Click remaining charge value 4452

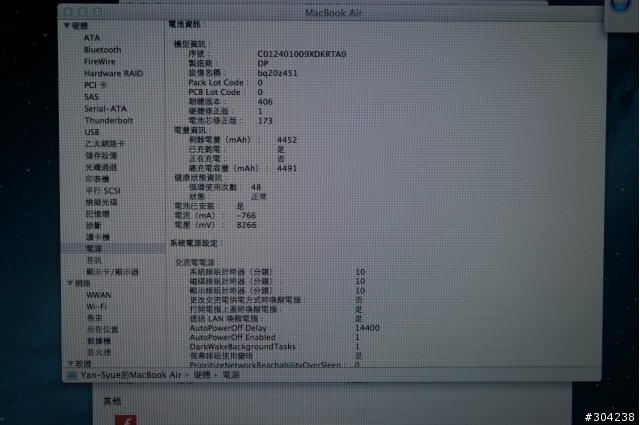(x=287, y=140)
